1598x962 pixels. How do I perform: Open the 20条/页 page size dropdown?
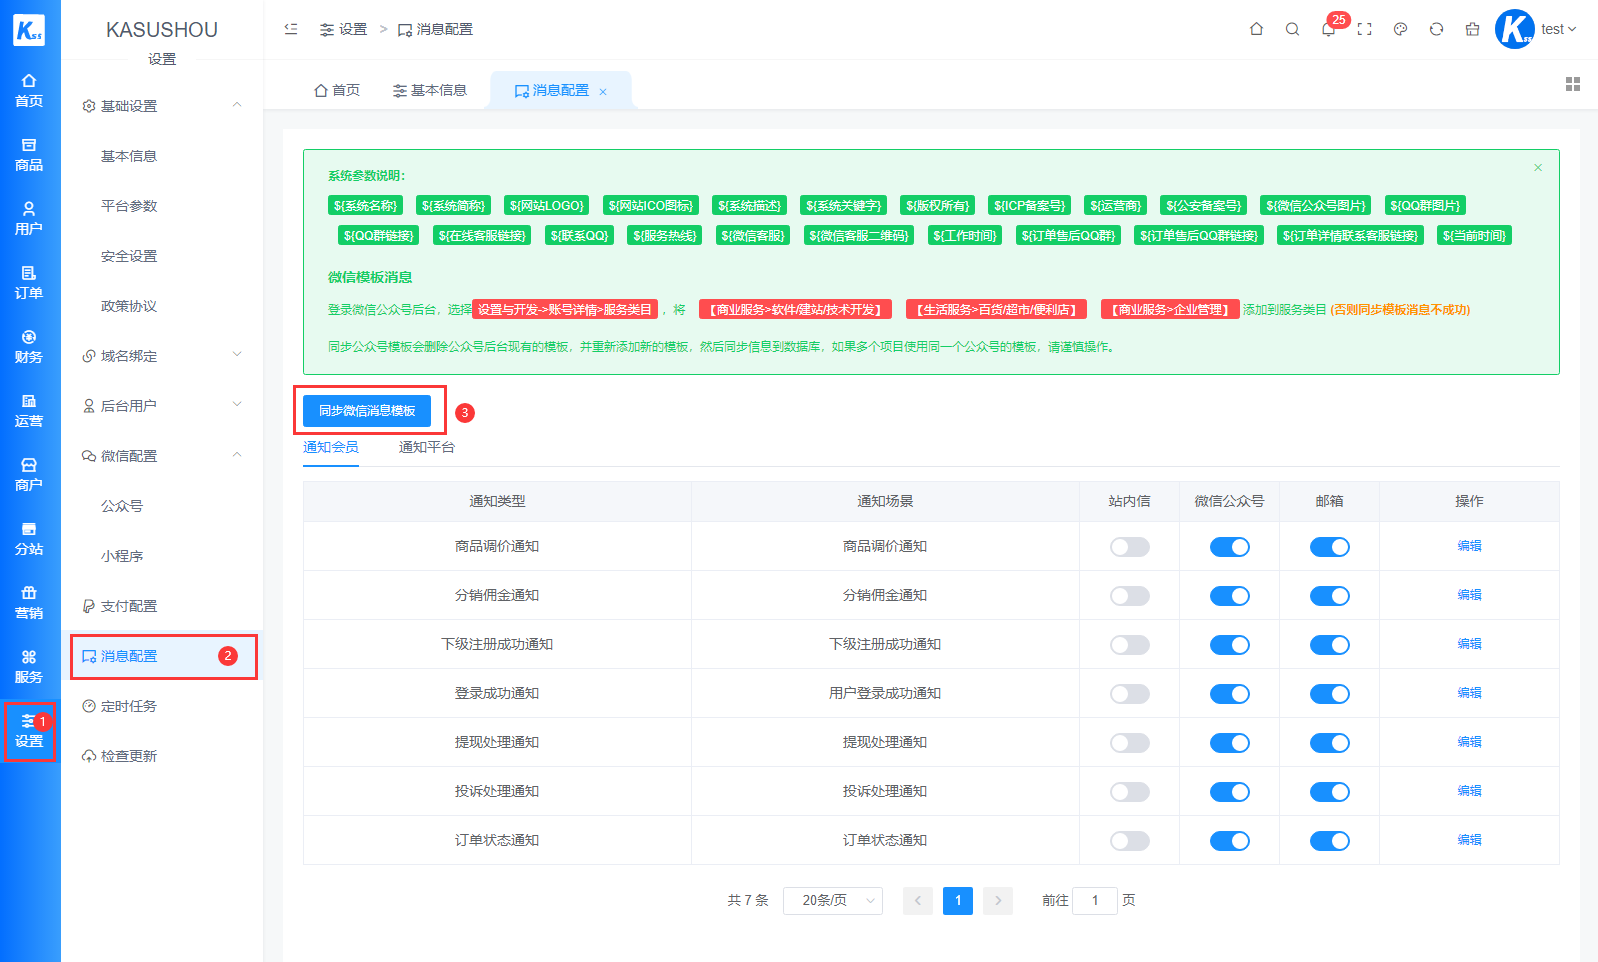[x=833, y=901]
